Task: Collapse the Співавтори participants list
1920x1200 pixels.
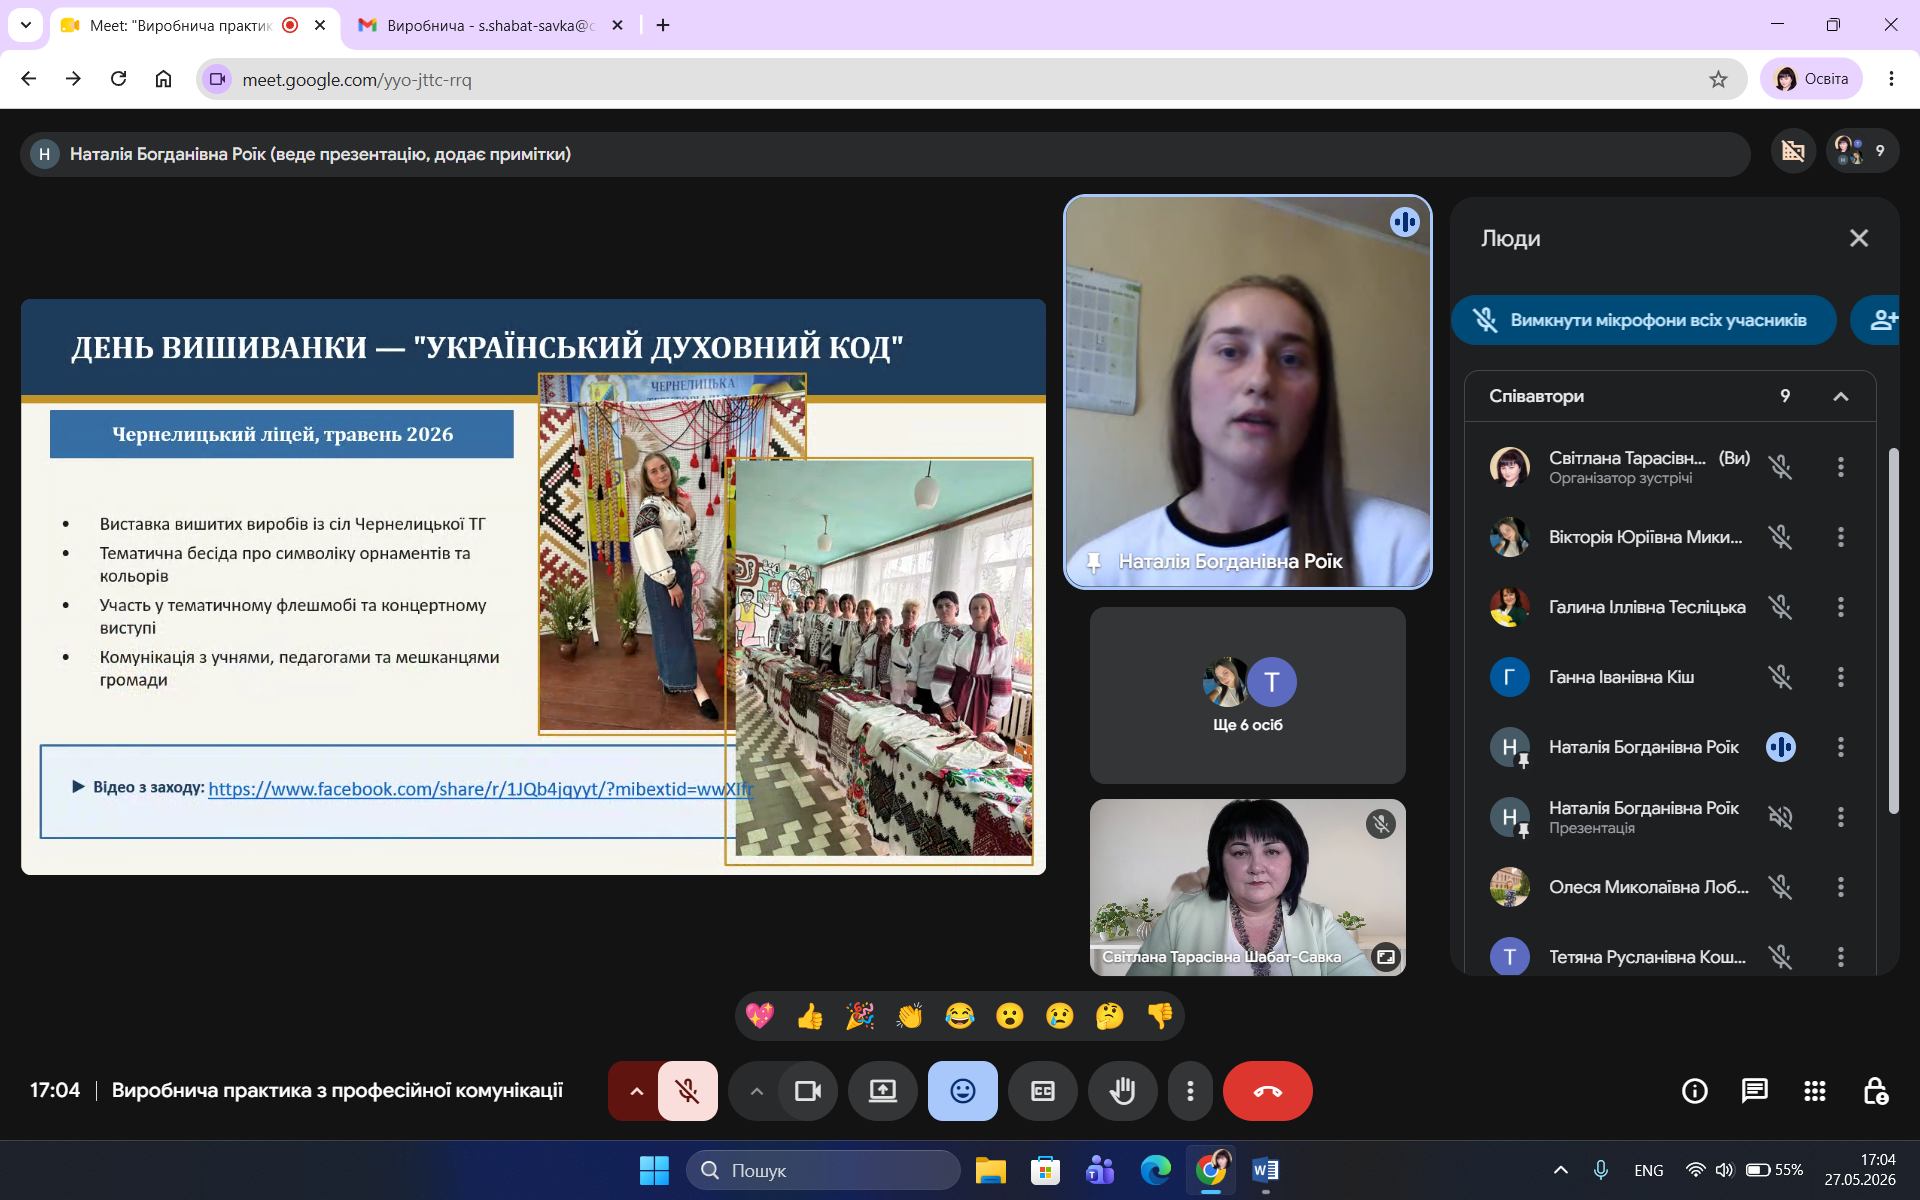Action: pyautogui.click(x=1840, y=397)
